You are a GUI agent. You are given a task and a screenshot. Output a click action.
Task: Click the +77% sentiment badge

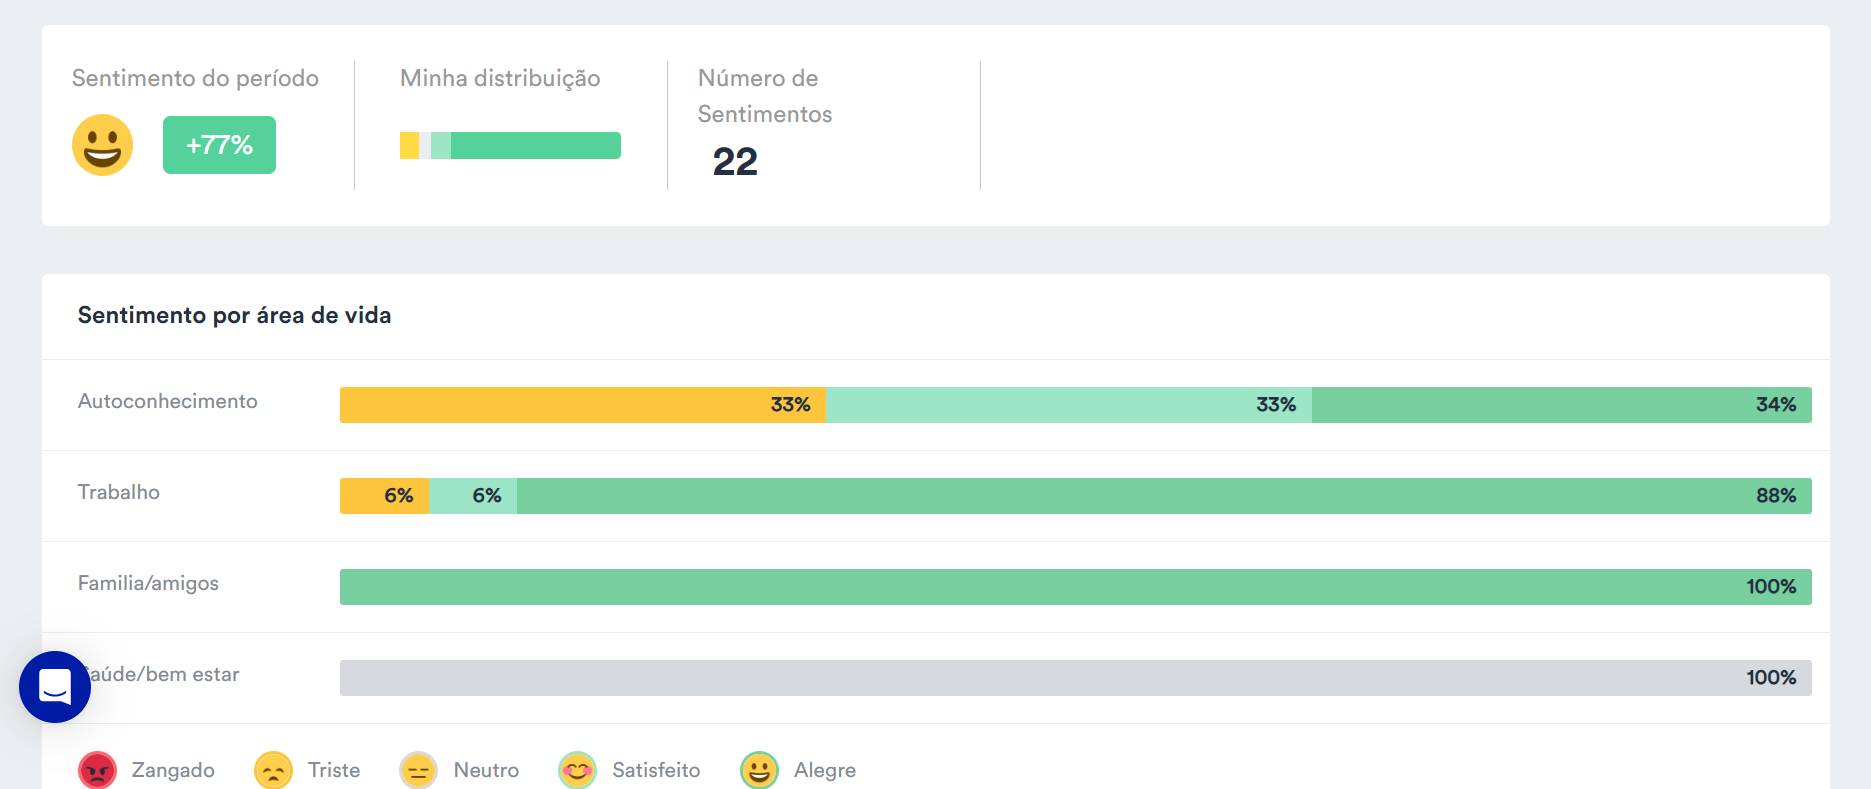click(x=219, y=145)
